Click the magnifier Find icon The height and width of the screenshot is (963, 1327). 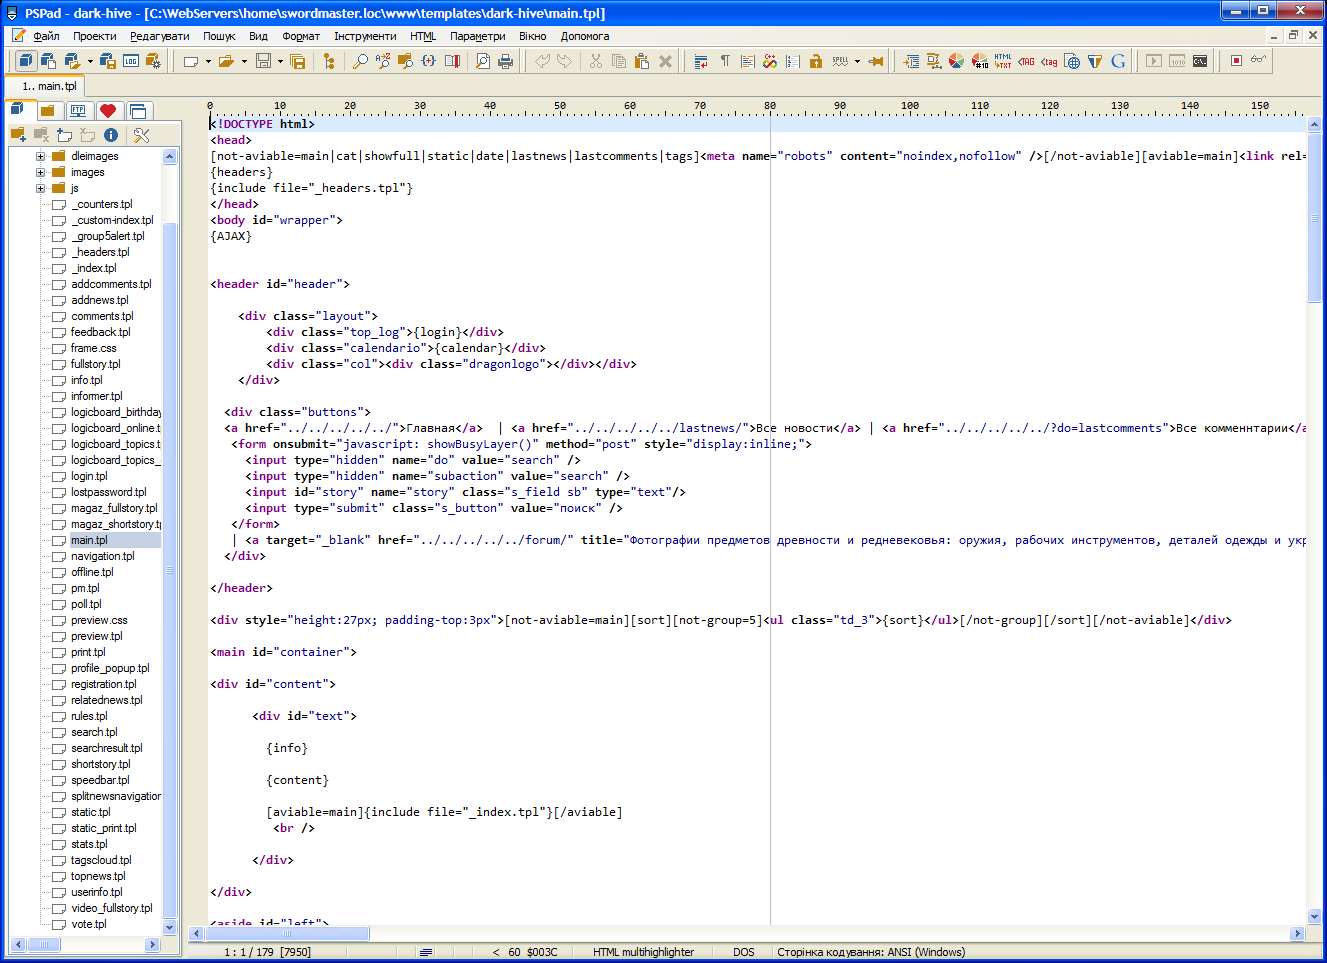360,61
